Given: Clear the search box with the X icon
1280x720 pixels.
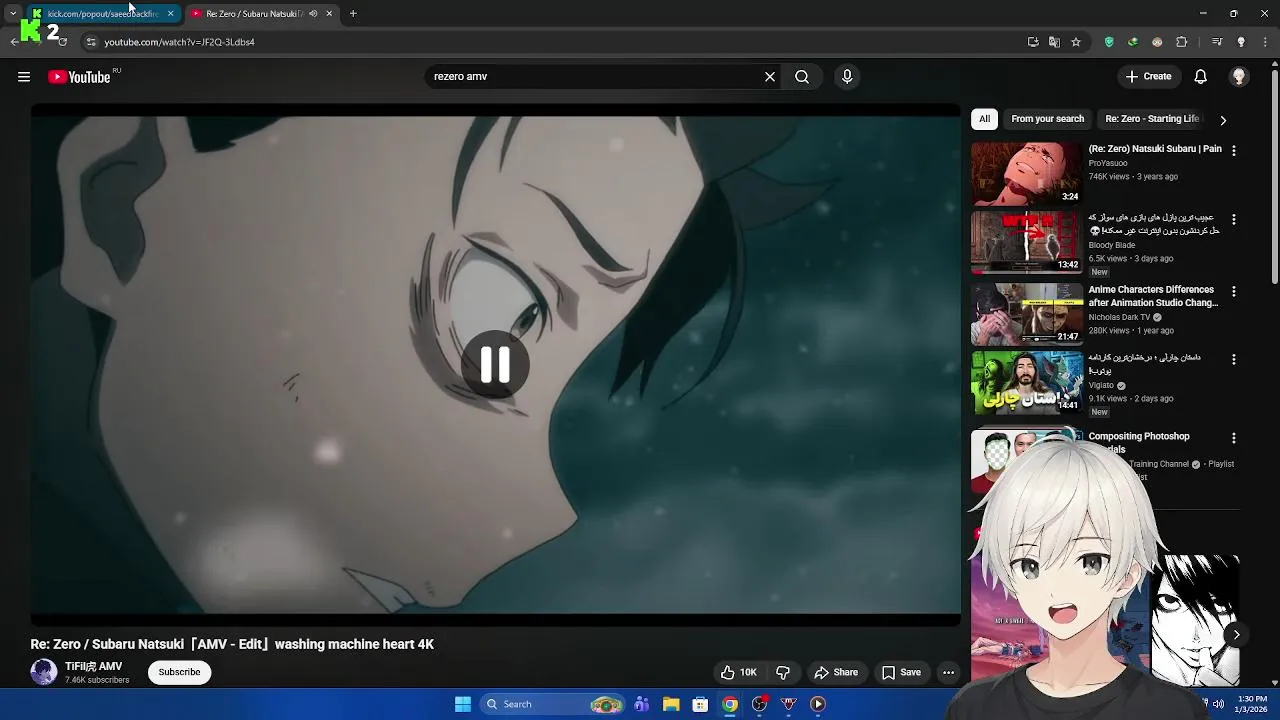Looking at the screenshot, I should point(770,77).
